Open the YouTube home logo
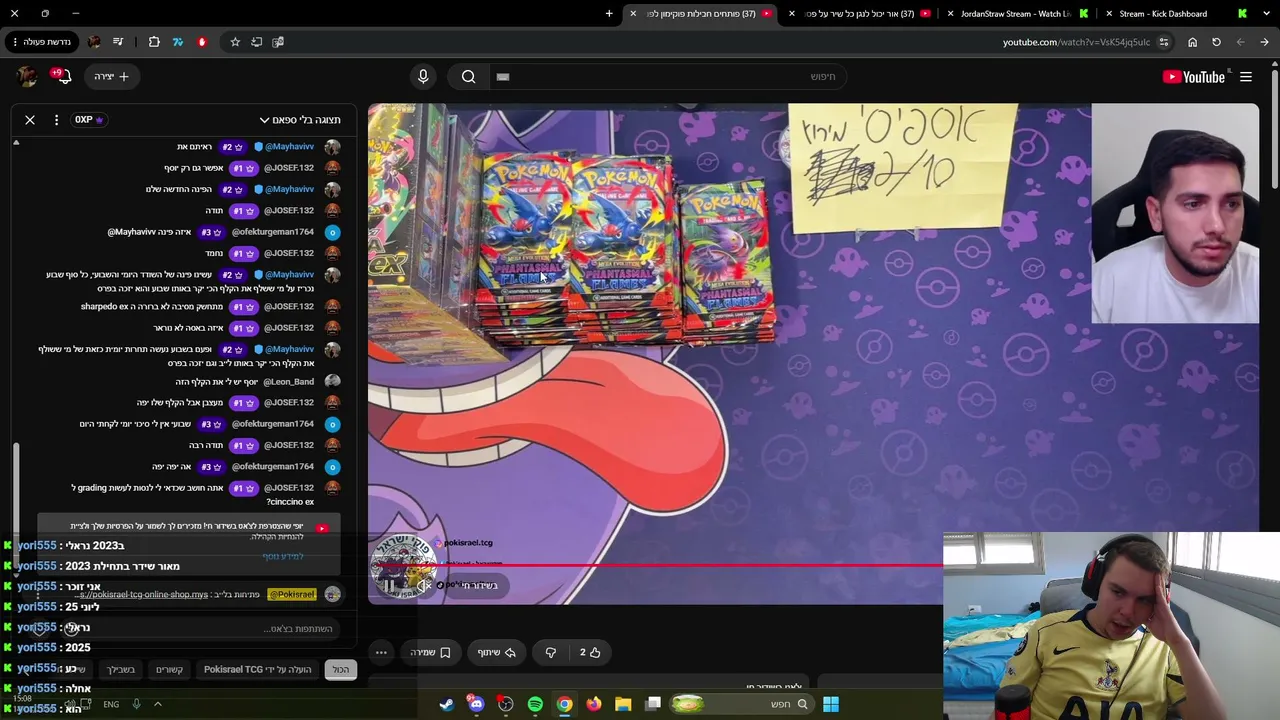The width and height of the screenshot is (1280, 720). (x=1194, y=77)
